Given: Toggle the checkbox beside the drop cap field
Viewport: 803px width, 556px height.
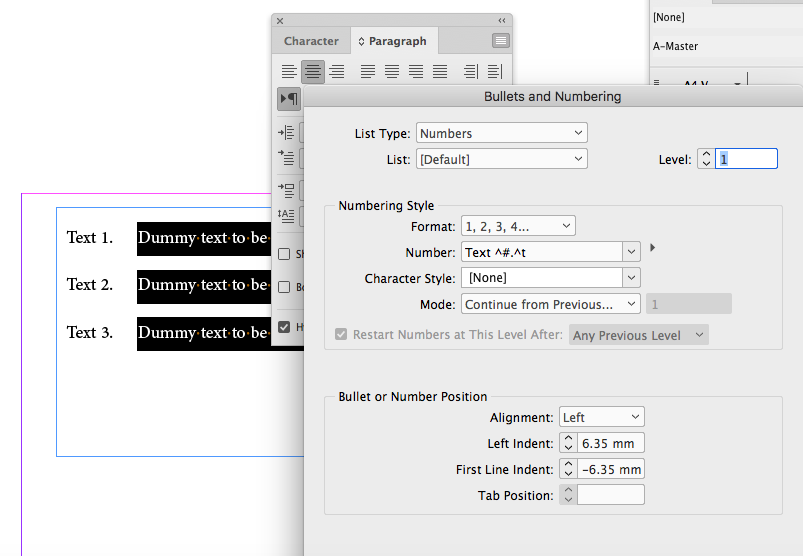Looking at the screenshot, I should pyautogui.click(x=285, y=254).
